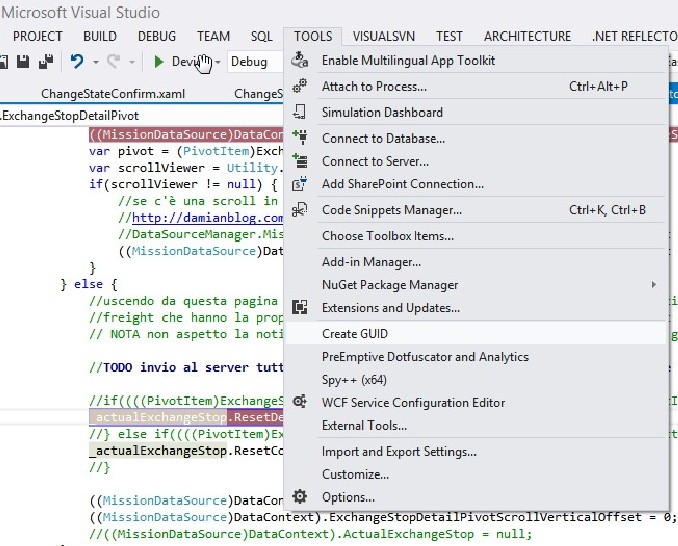Click the Extensions and Updates icon
The width and height of the screenshot is (678, 546).
pos(299,308)
